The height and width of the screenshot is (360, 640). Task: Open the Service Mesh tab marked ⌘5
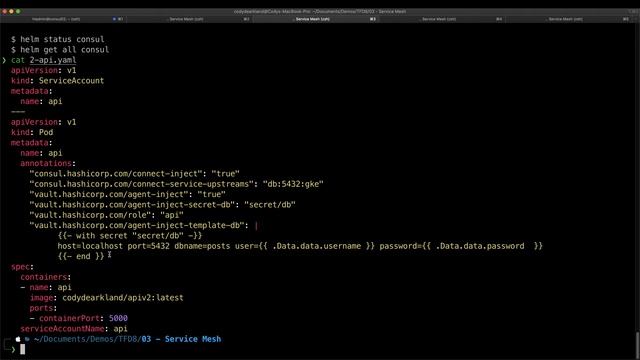[x=569, y=19]
